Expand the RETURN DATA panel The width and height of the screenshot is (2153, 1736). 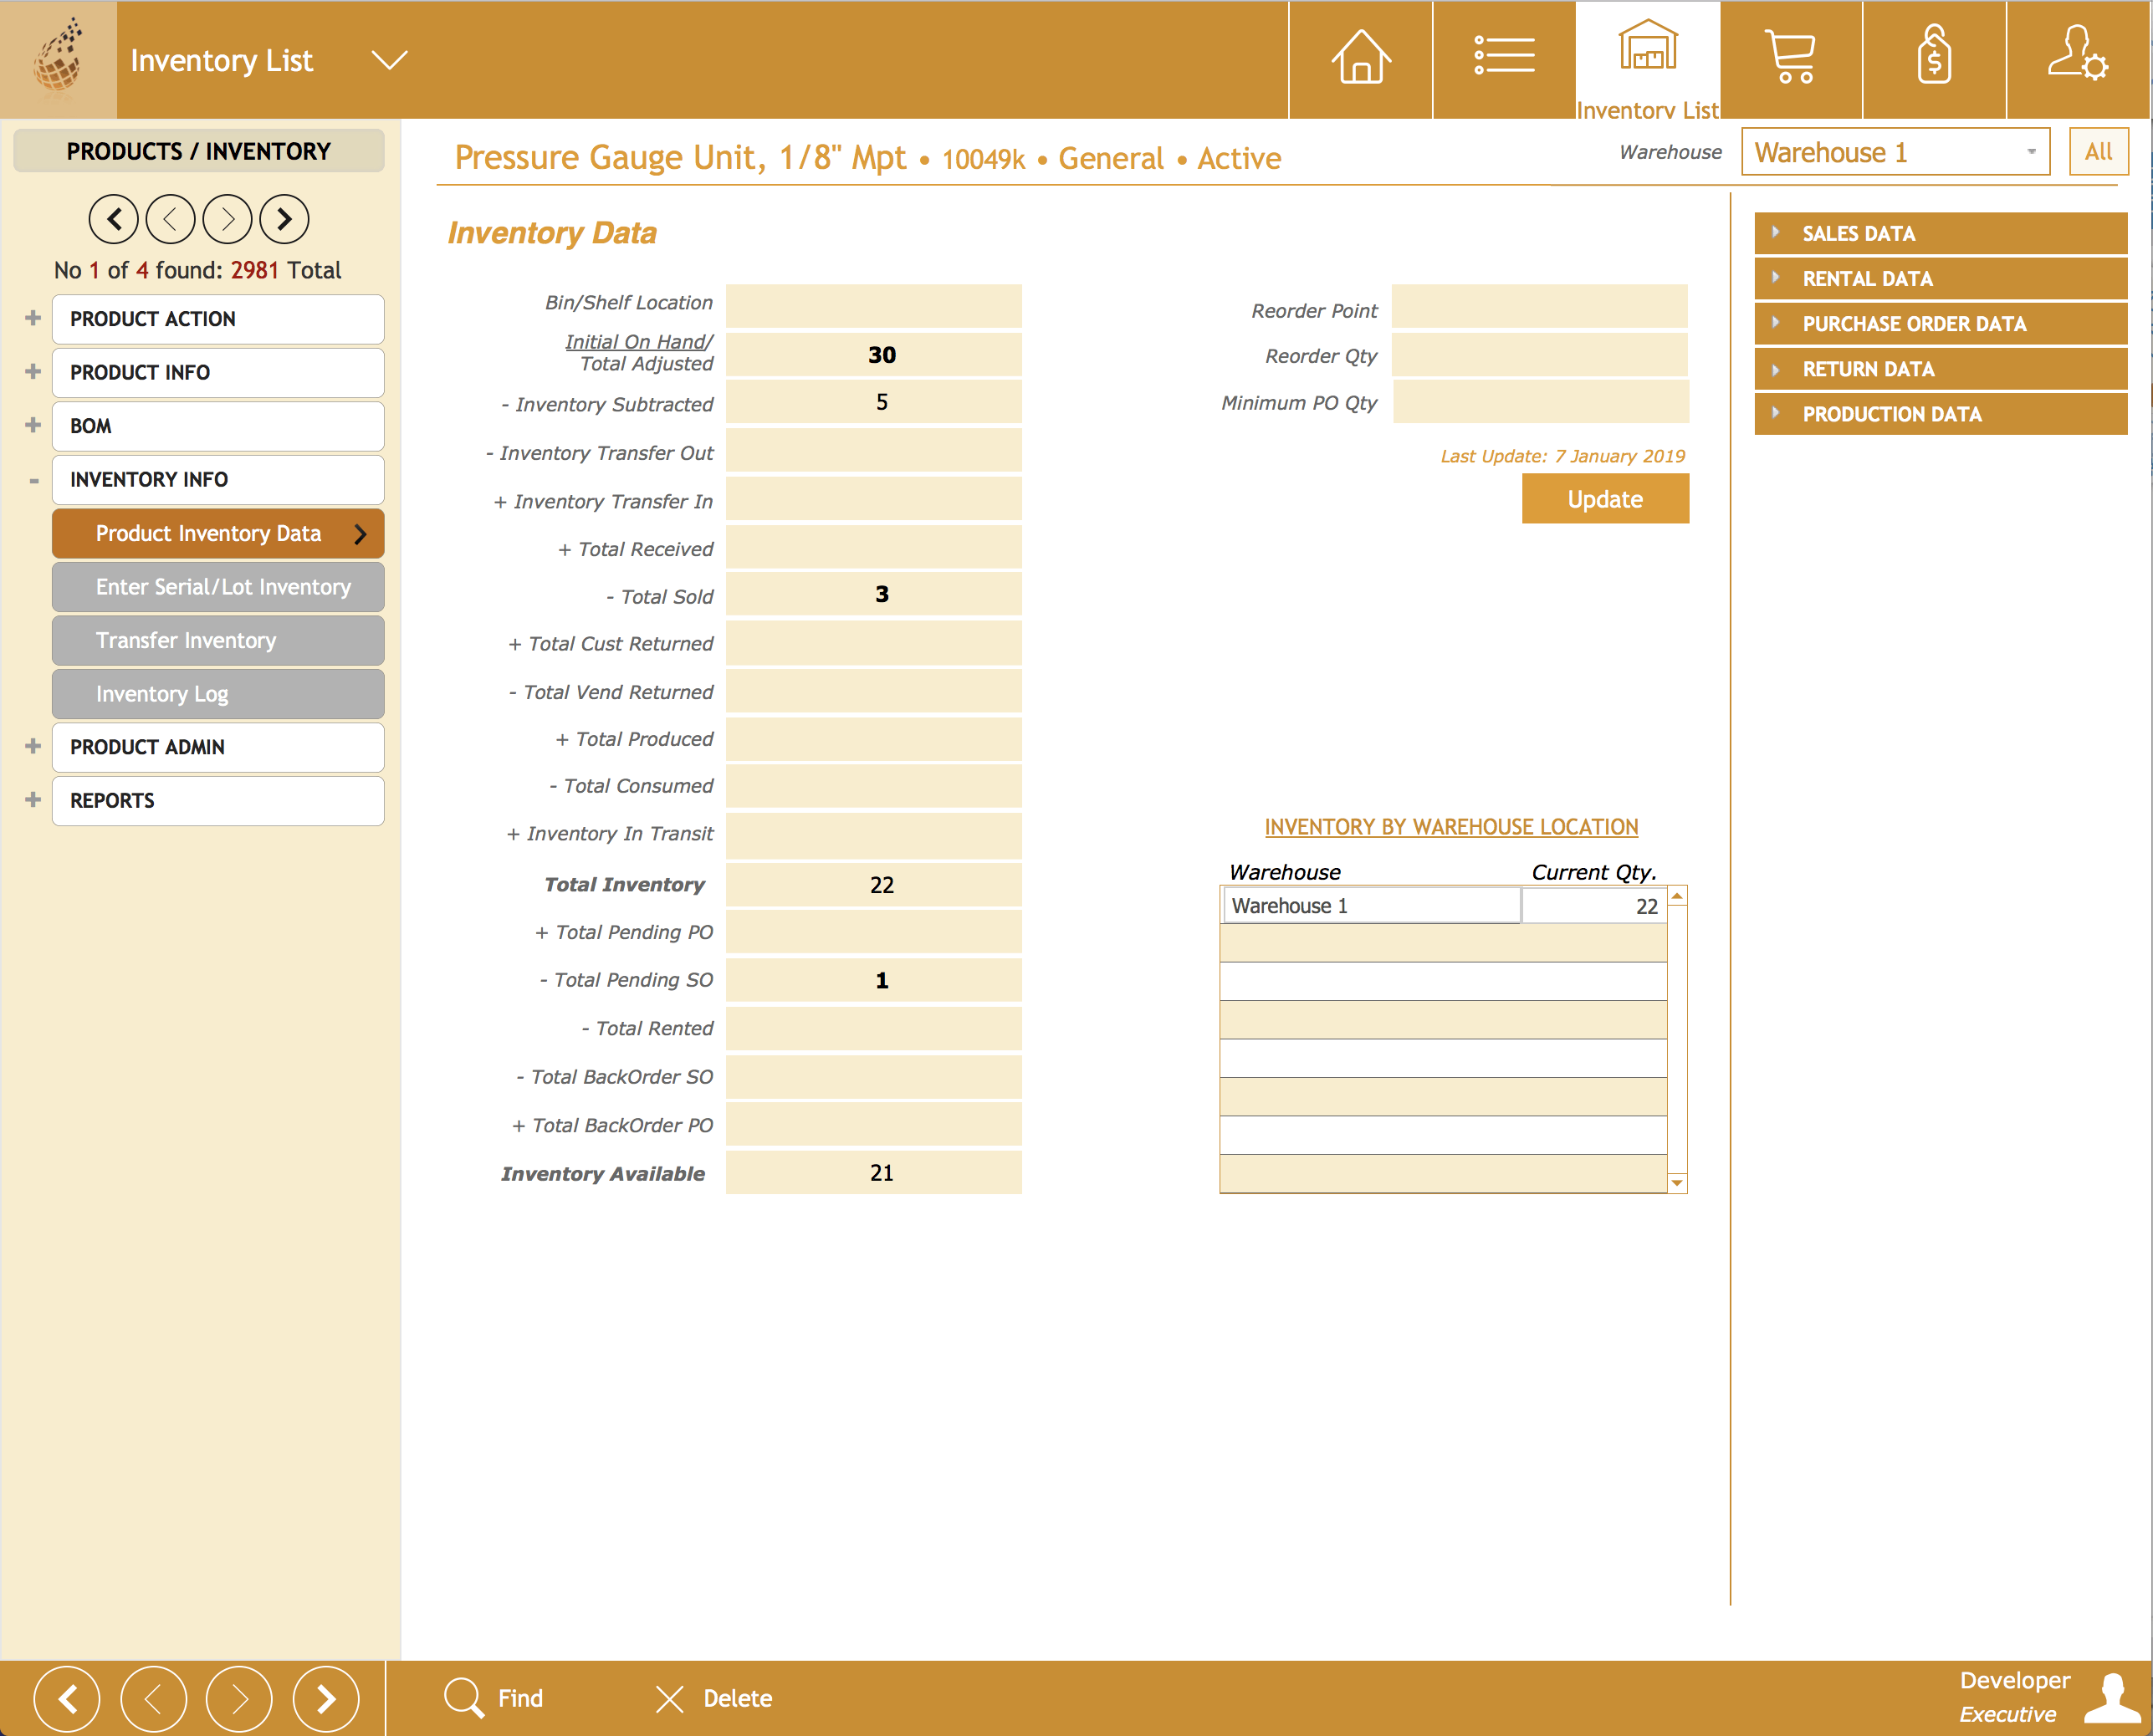click(x=1940, y=368)
